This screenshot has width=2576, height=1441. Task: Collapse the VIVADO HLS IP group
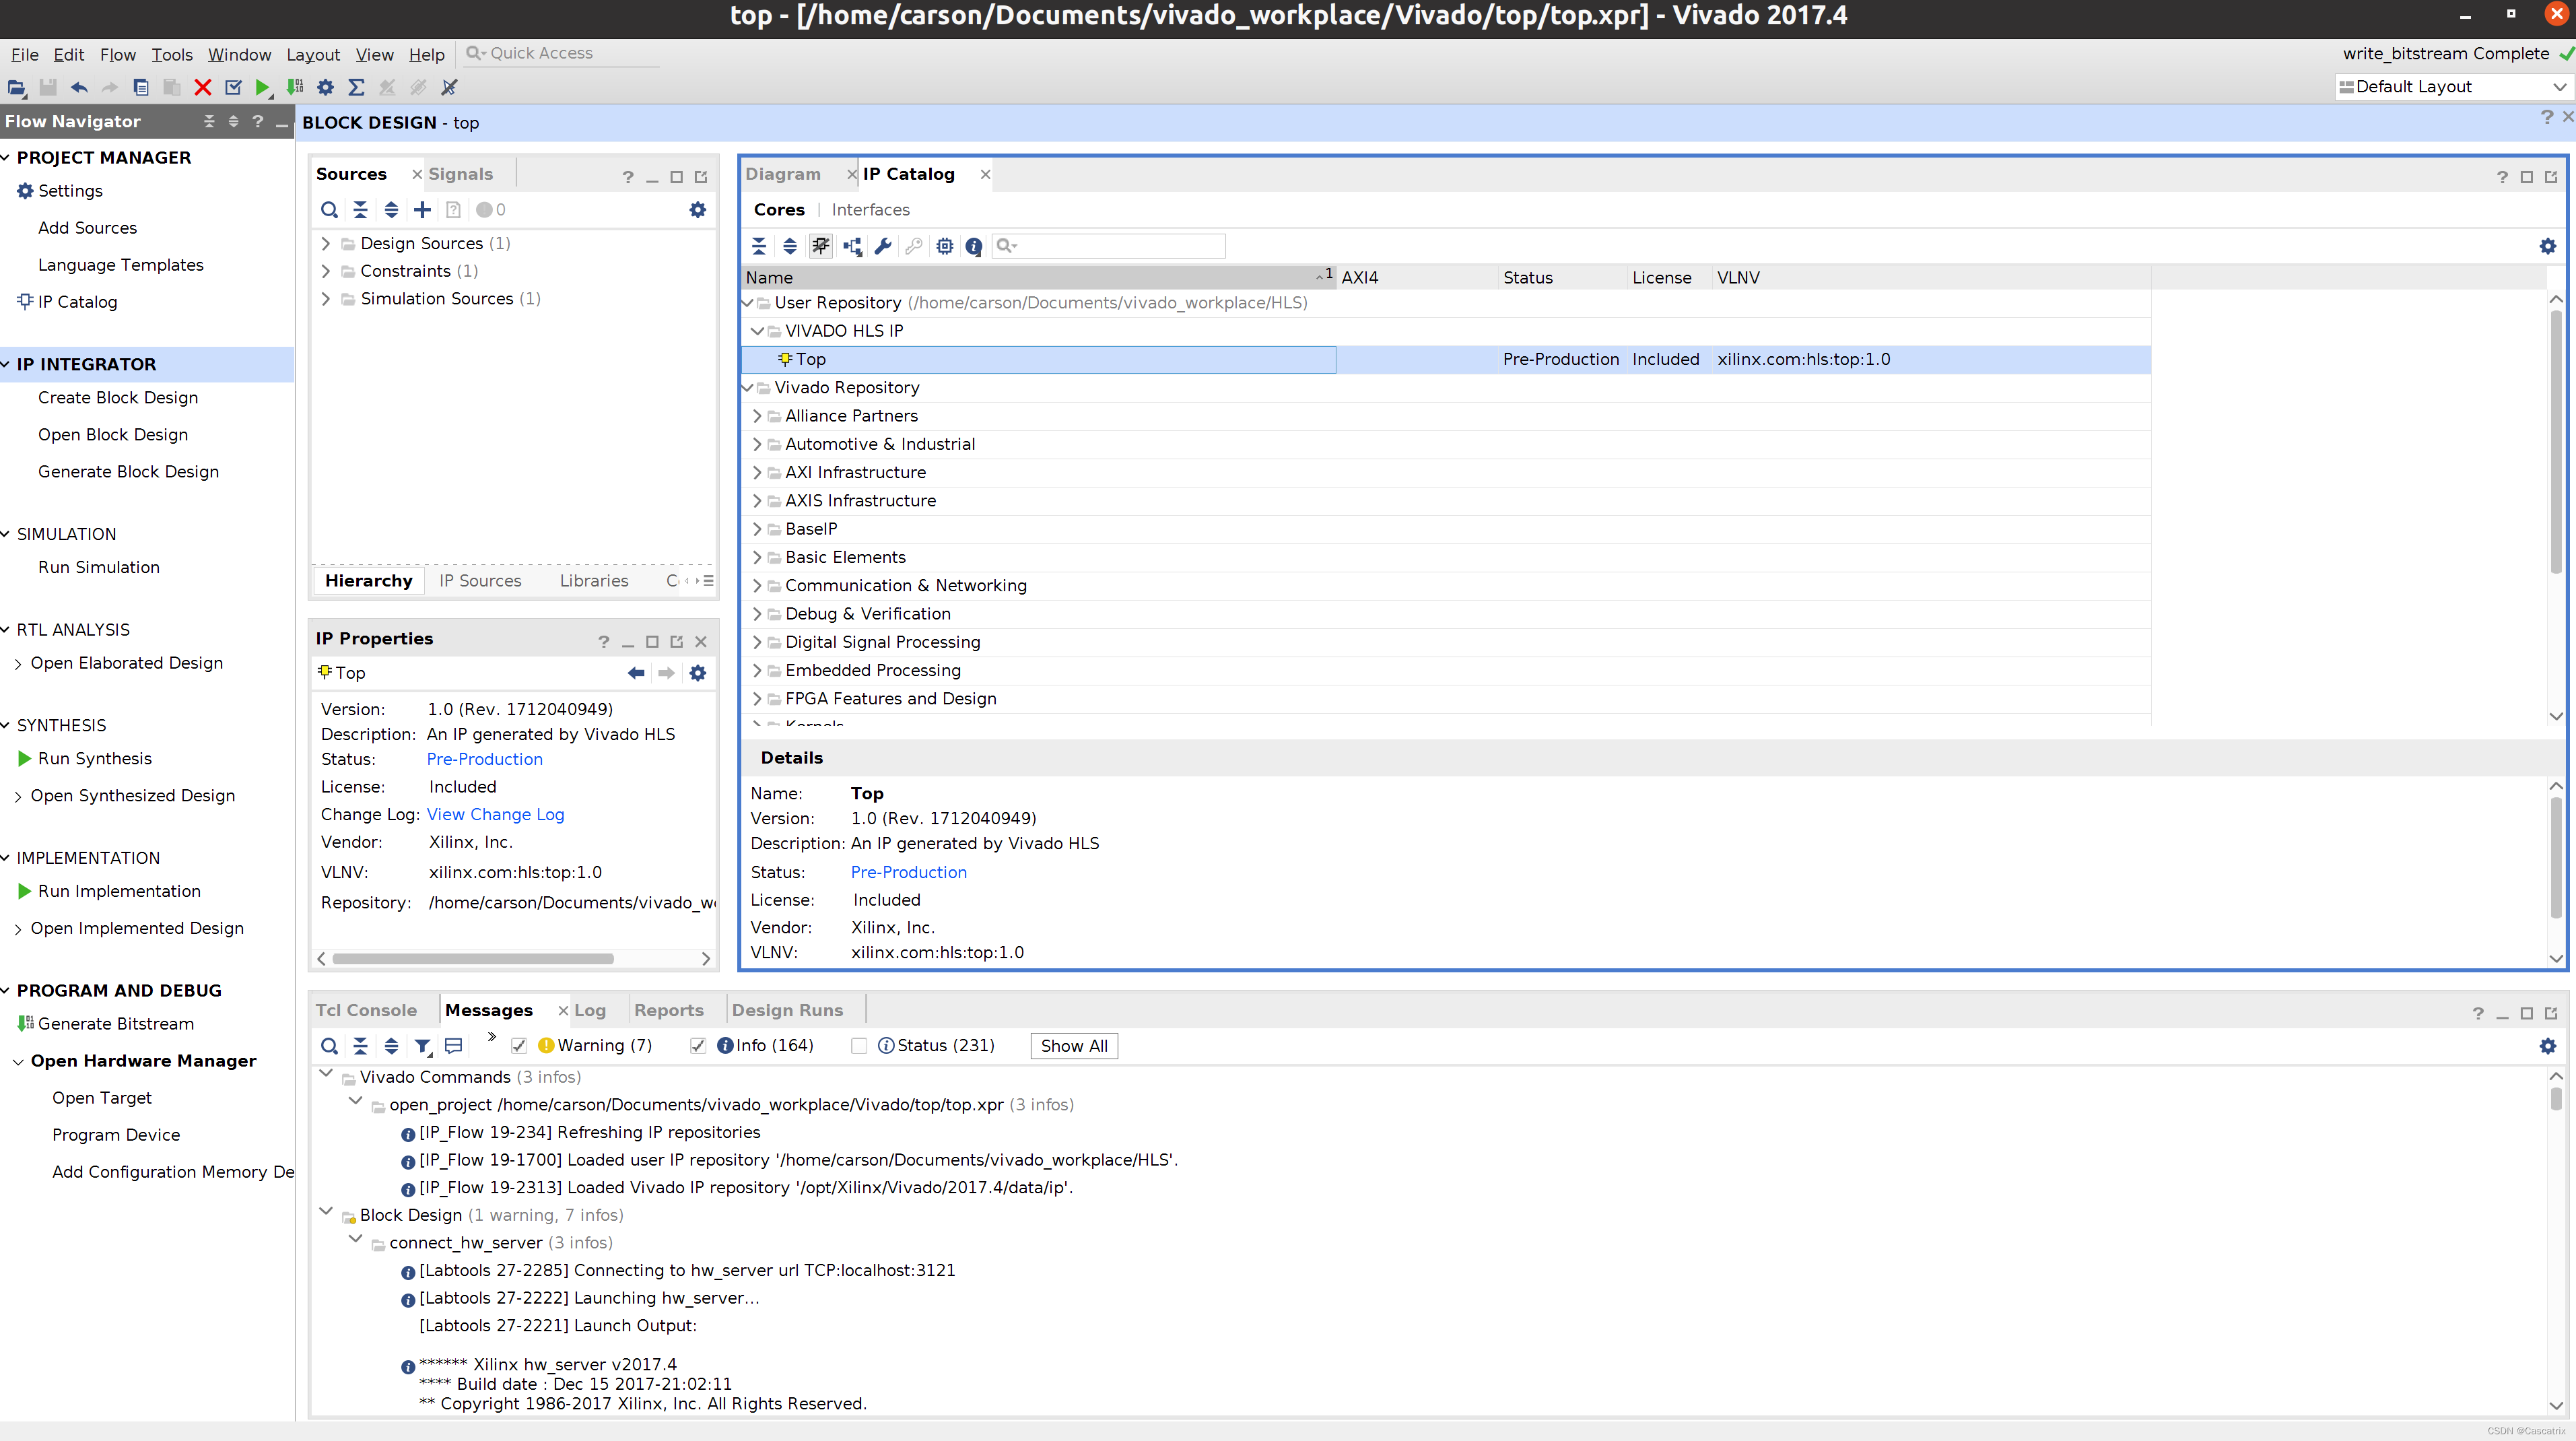757,331
